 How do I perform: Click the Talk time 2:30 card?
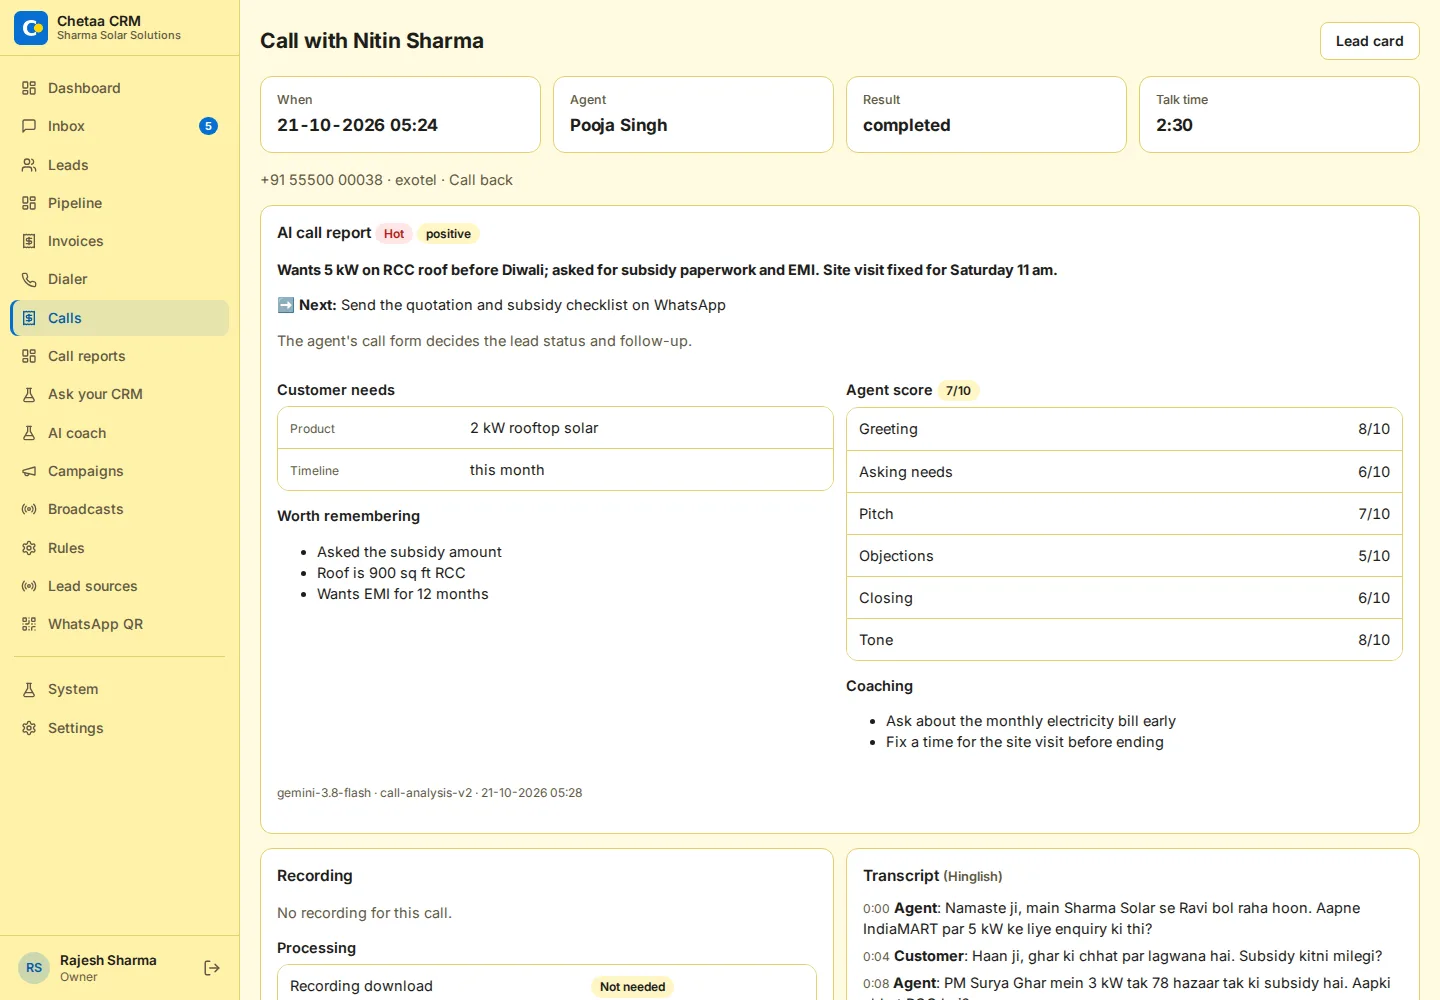tap(1279, 115)
